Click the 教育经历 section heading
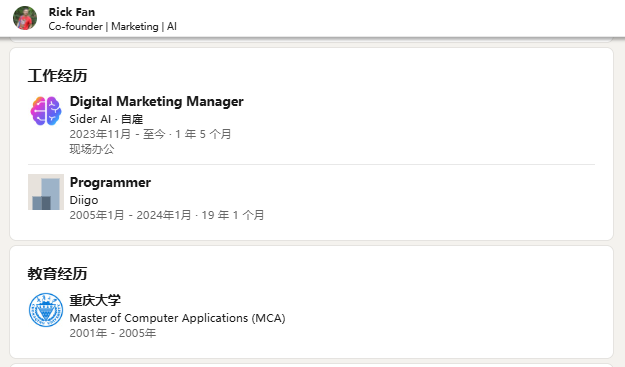The width and height of the screenshot is (625, 367). coord(57,274)
